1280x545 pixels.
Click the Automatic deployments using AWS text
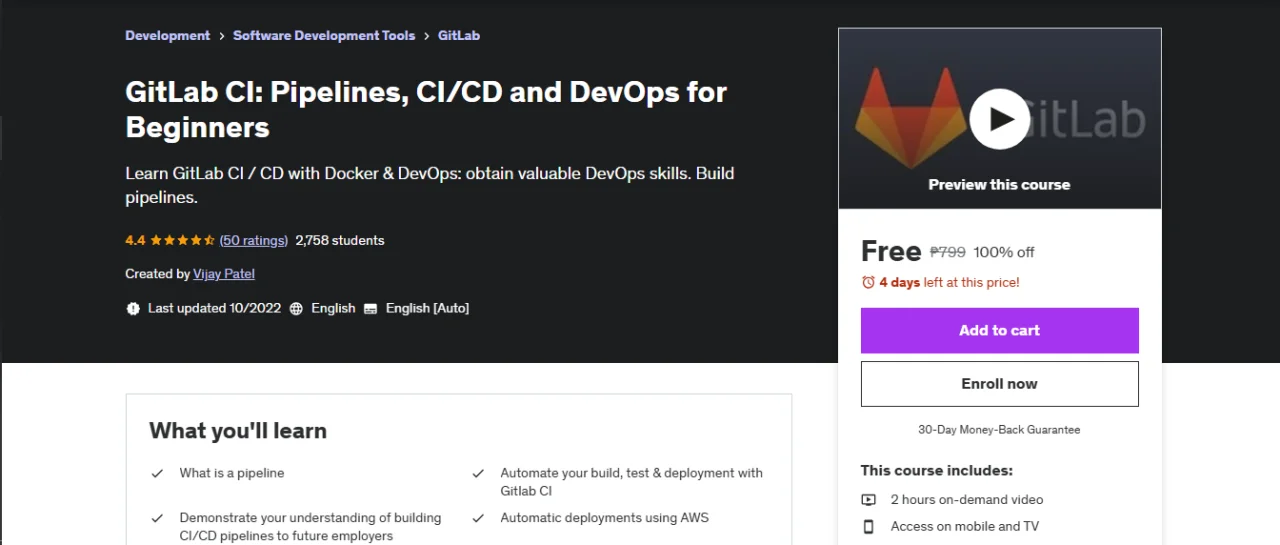point(605,518)
